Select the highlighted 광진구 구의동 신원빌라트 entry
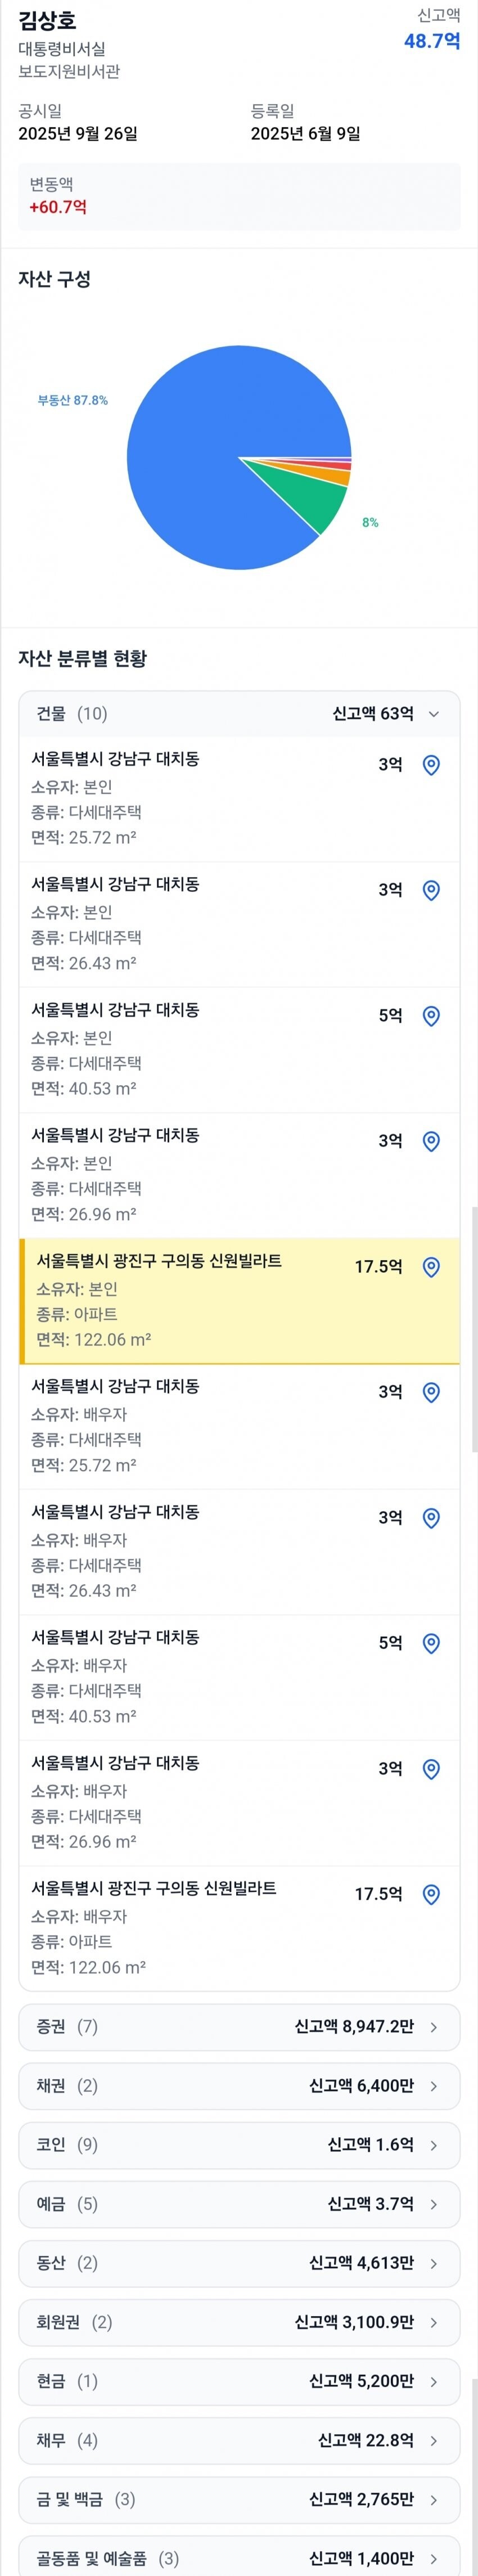 tap(239, 1301)
